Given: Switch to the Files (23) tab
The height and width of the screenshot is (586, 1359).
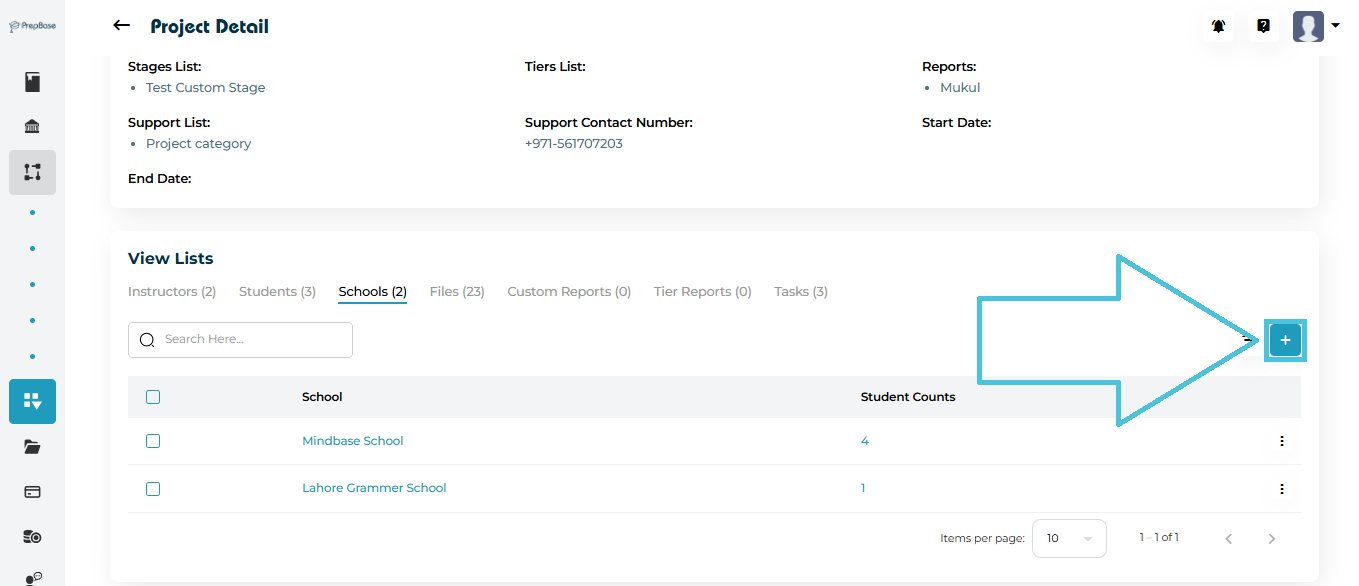Looking at the screenshot, I should pyautogui.click(x=456, y=292).
